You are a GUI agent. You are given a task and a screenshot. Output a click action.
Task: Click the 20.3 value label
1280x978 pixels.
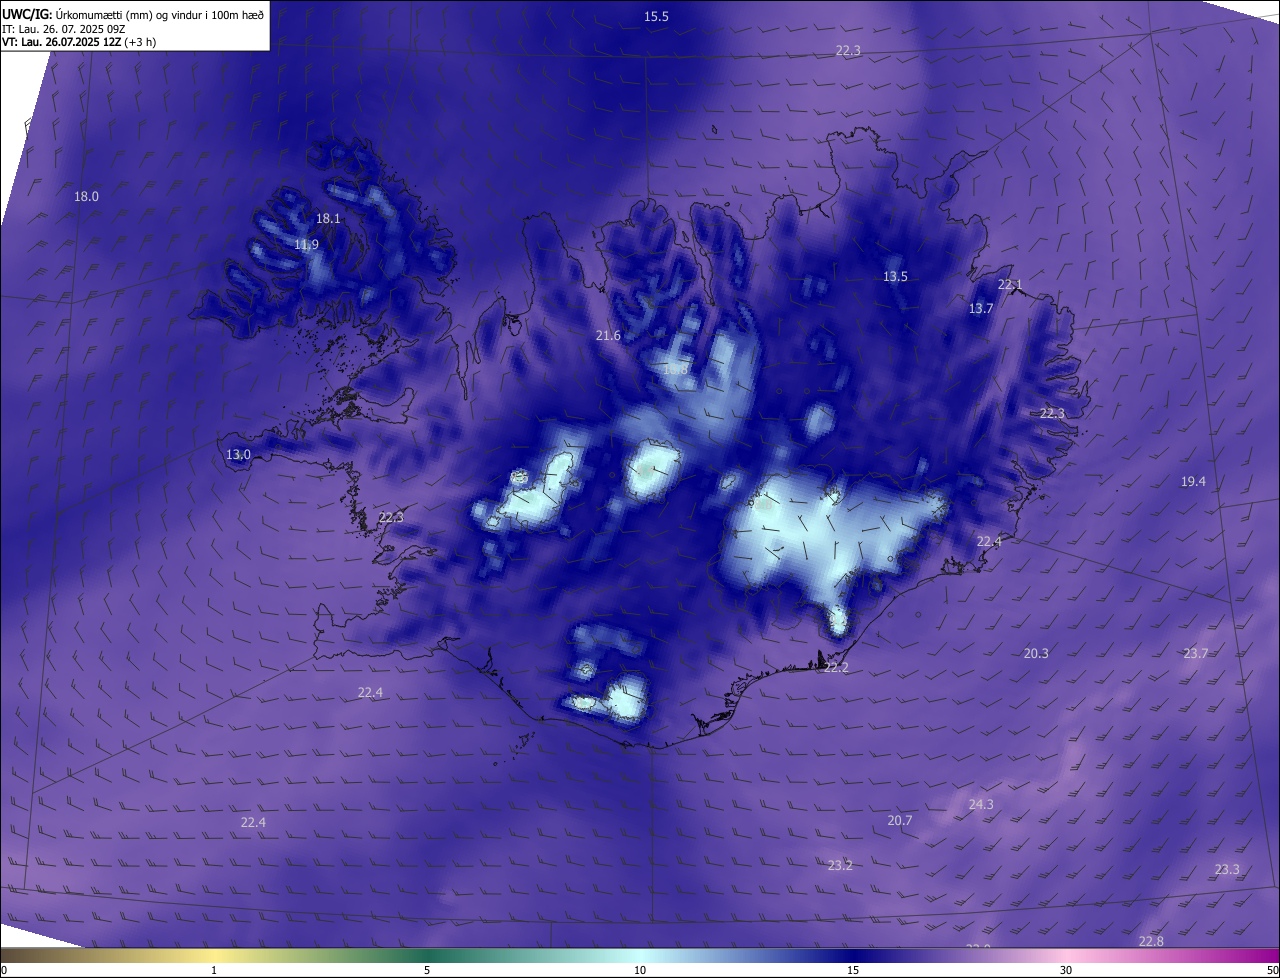[x=1036, y=653]
